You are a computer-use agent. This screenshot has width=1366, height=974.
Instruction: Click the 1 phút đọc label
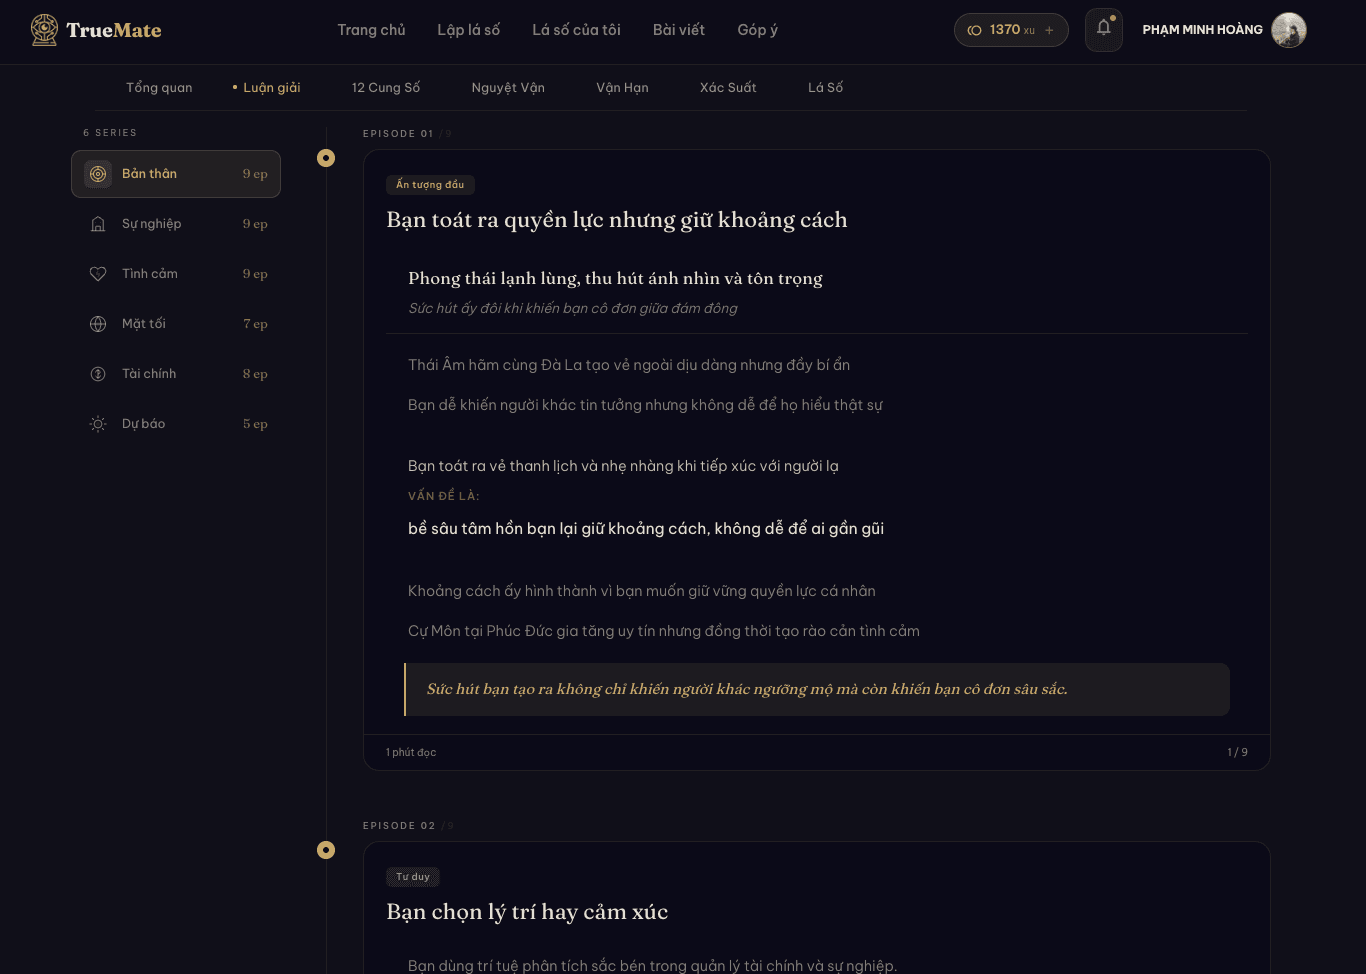click(x=411, y=752)
